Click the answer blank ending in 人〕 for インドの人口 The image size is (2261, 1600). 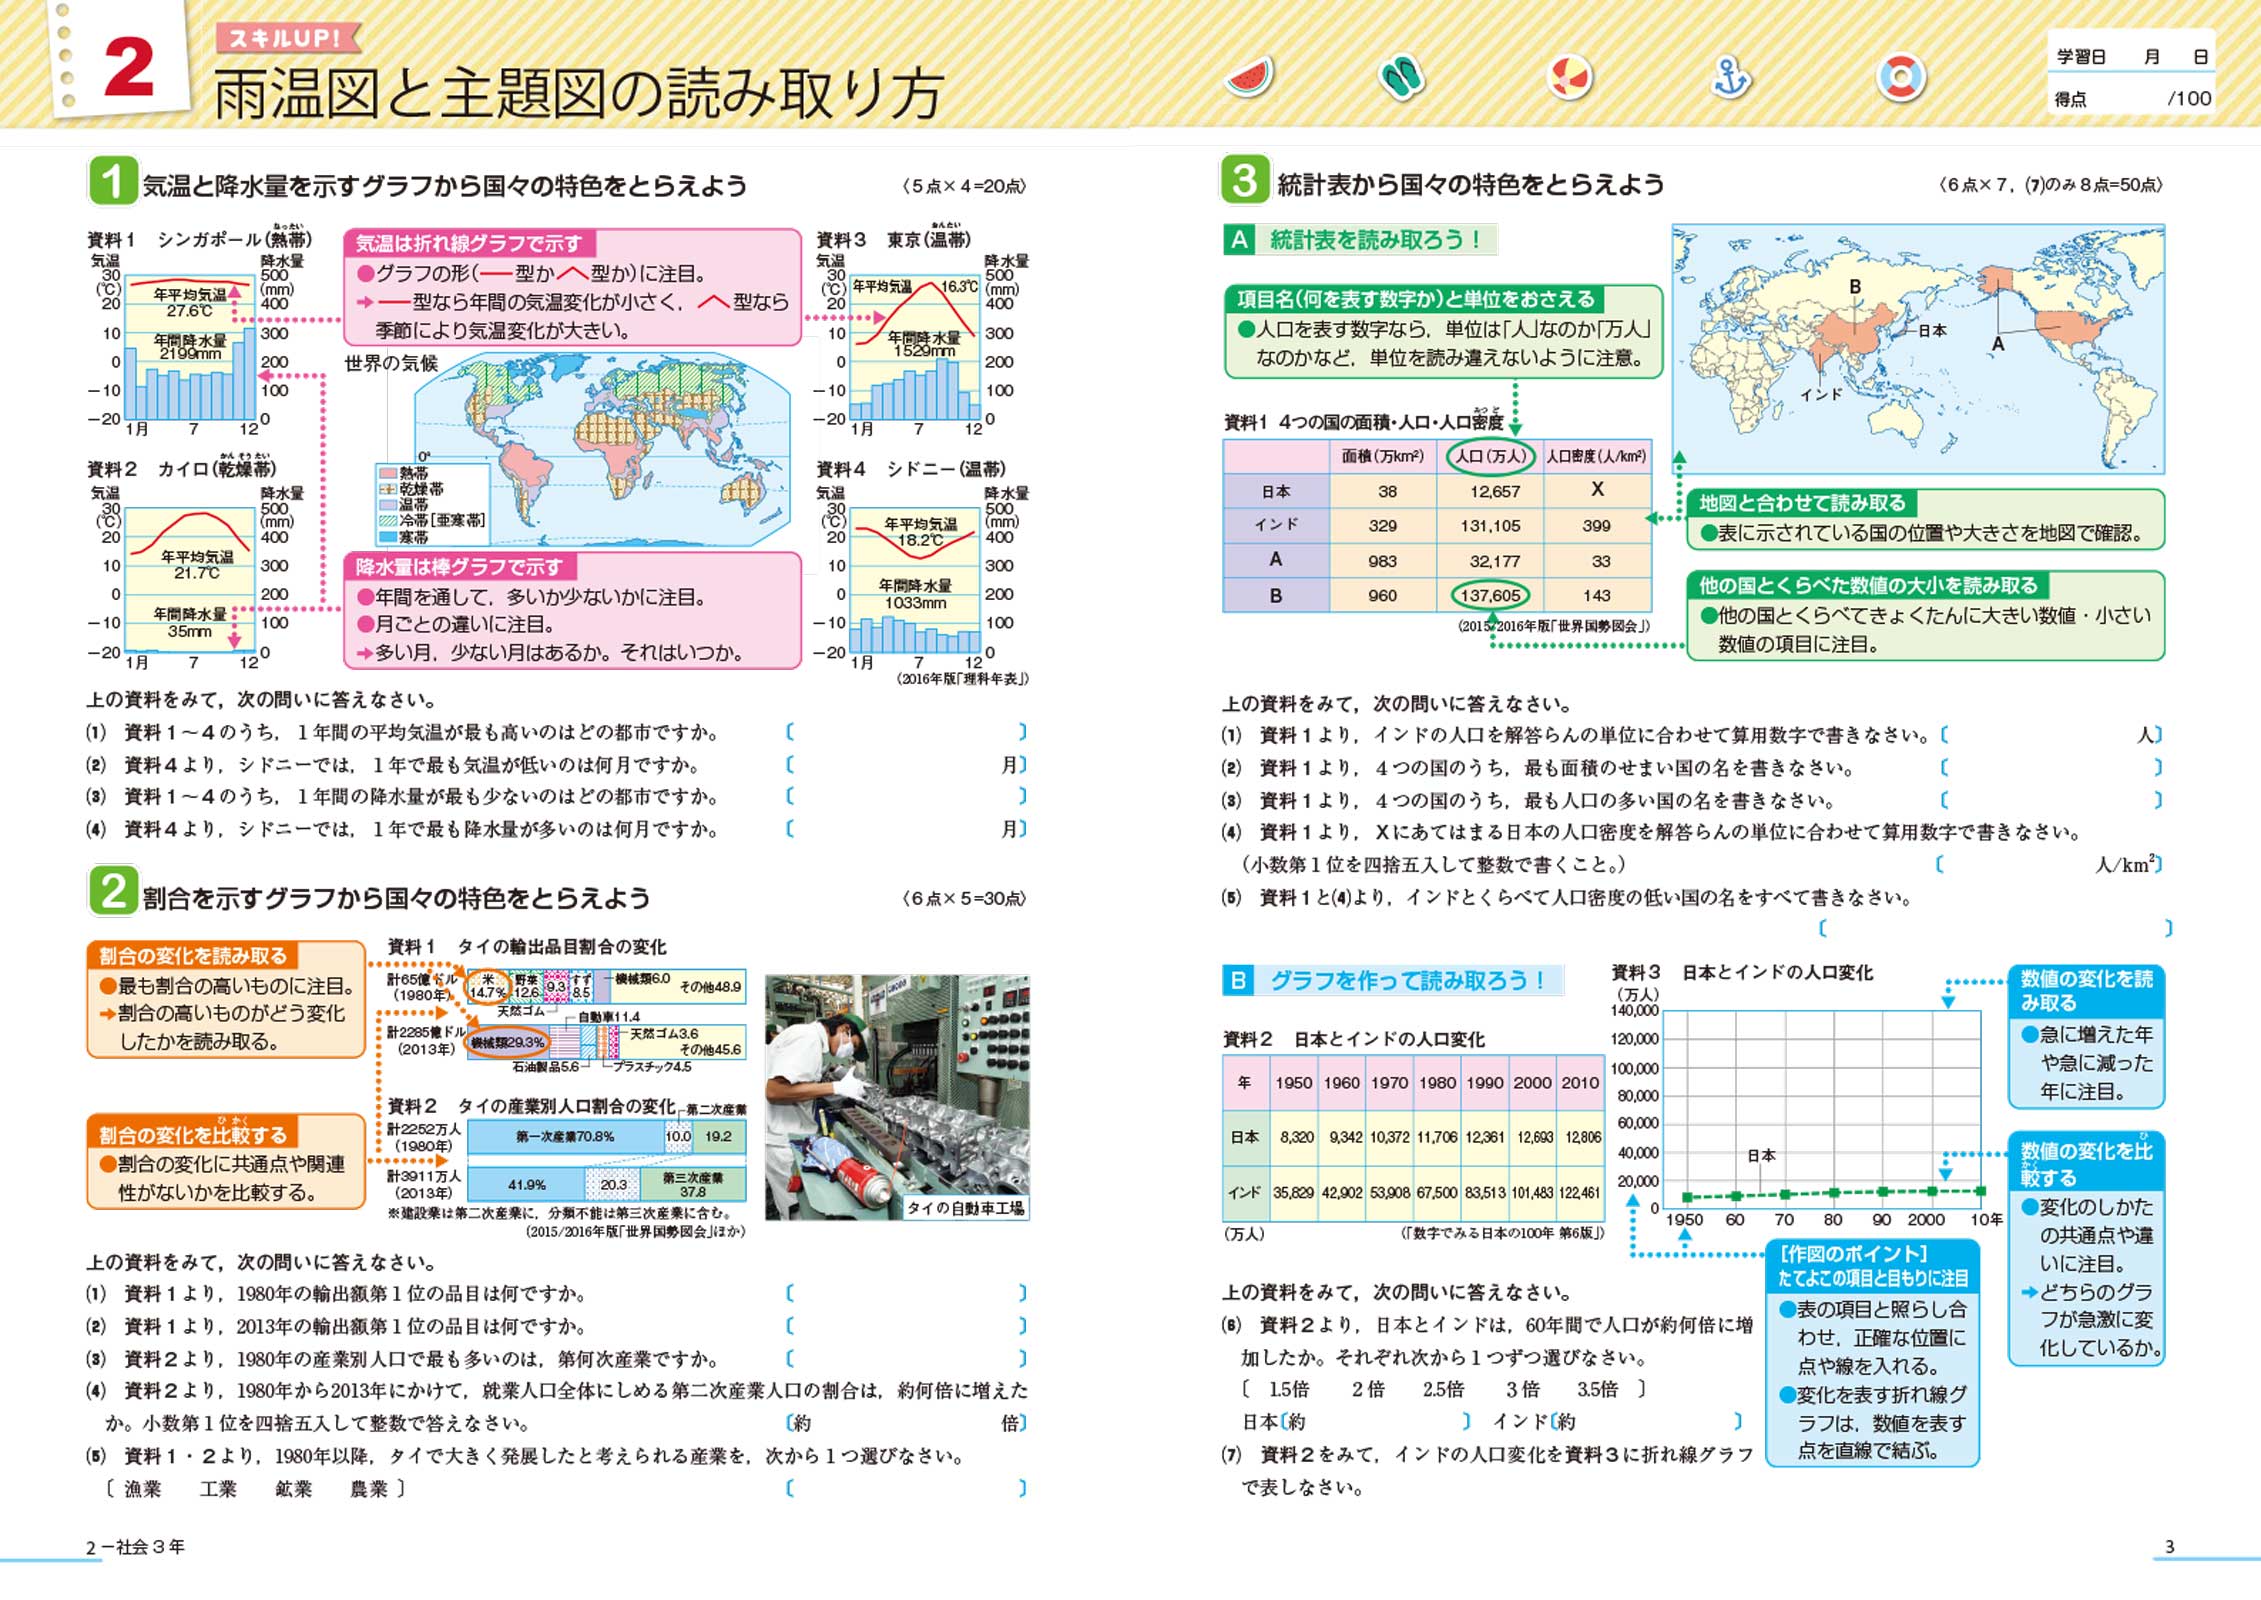[x=2051, y=735]
